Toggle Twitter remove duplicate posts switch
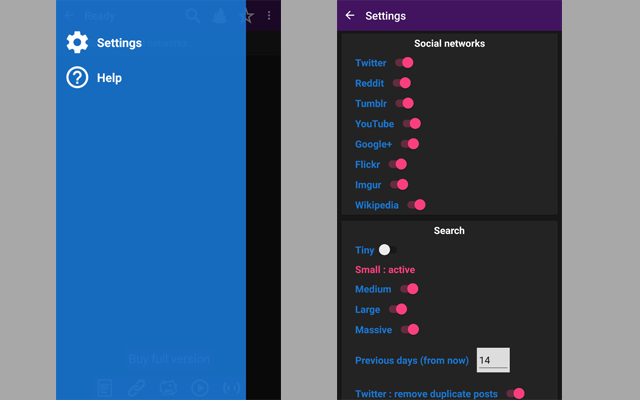This screenshot has width=640, height=400. (515, 394)
